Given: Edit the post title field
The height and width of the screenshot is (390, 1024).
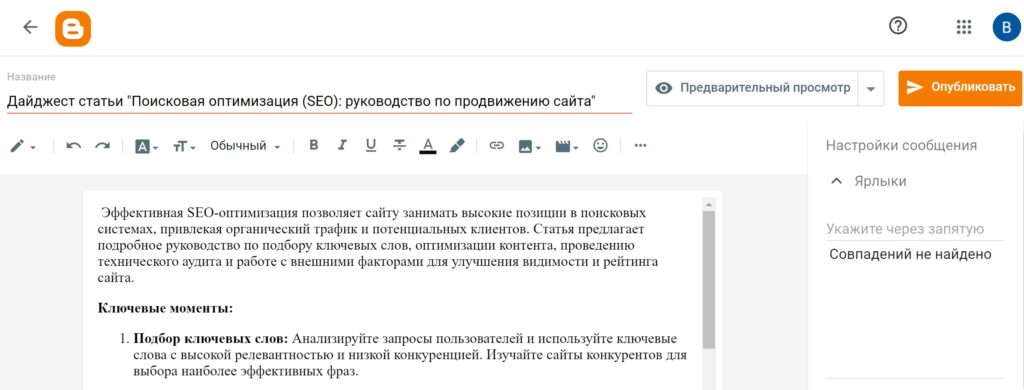Looking at the screenshot, I should pyautogui.click(x=319, y=102).
